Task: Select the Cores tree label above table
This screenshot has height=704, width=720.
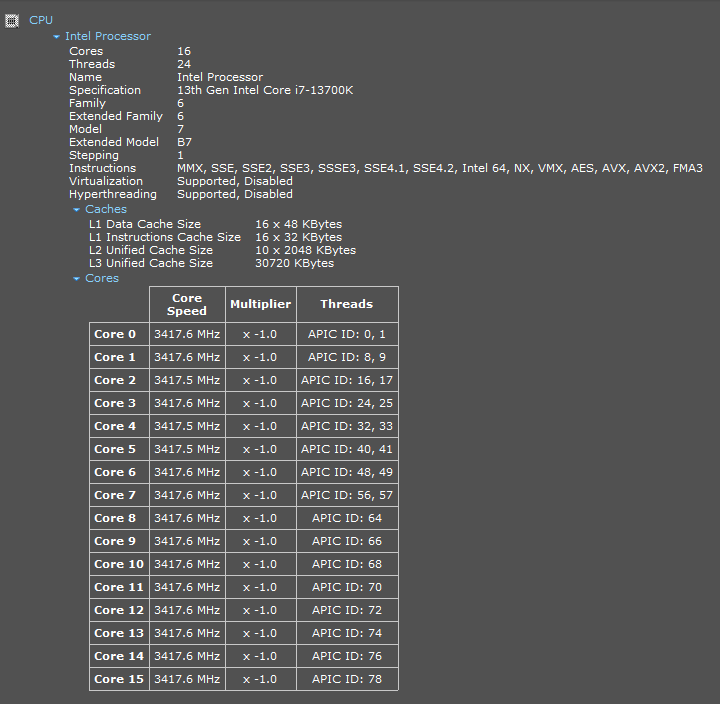Action: pos(102,278)
